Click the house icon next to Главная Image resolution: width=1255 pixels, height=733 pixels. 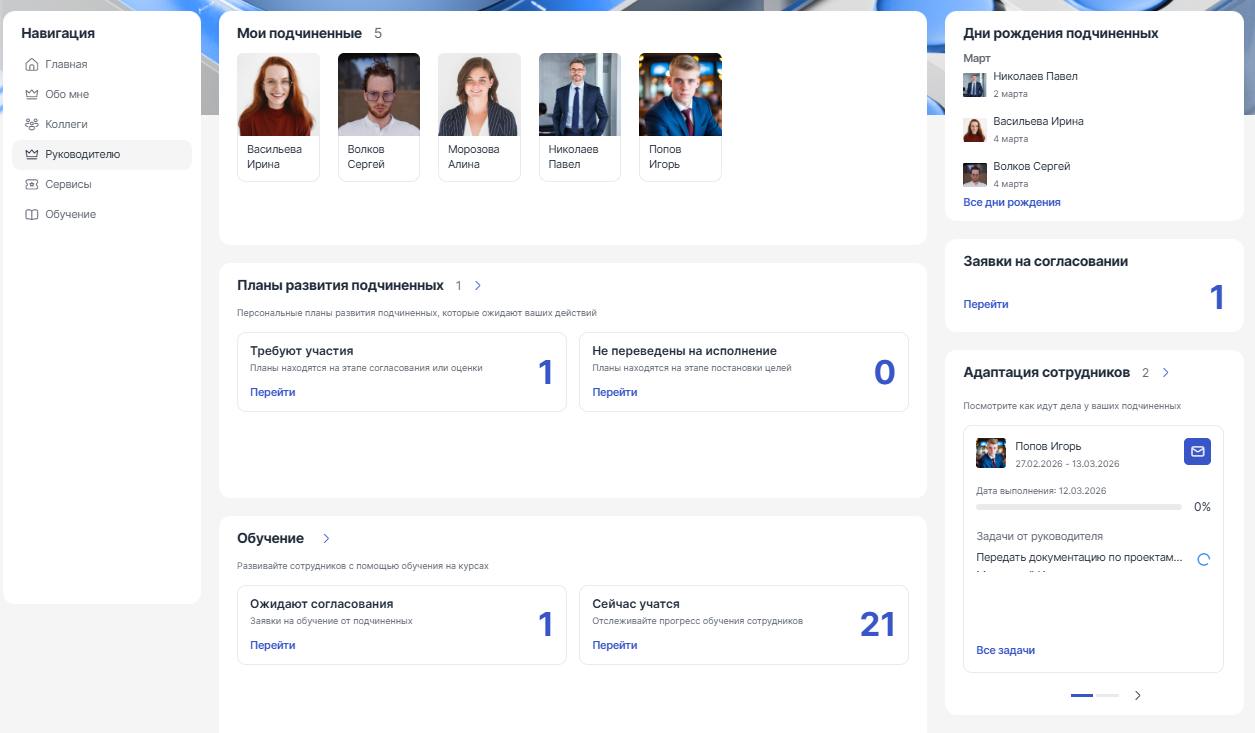tap(32, 65)
